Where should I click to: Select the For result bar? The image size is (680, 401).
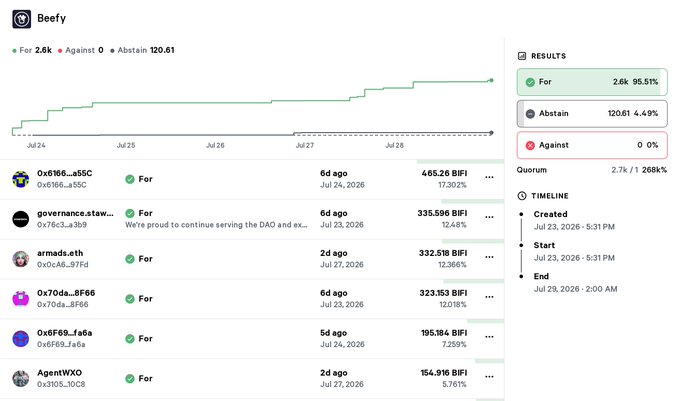click(x=592, y=82)
